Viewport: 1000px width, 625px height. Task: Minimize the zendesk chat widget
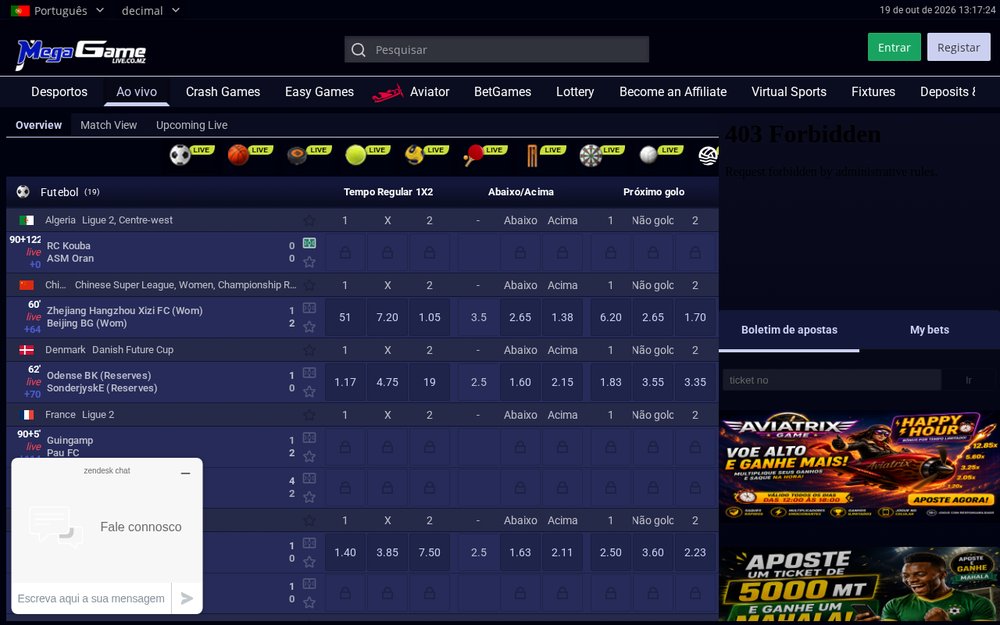click(186, 473)
